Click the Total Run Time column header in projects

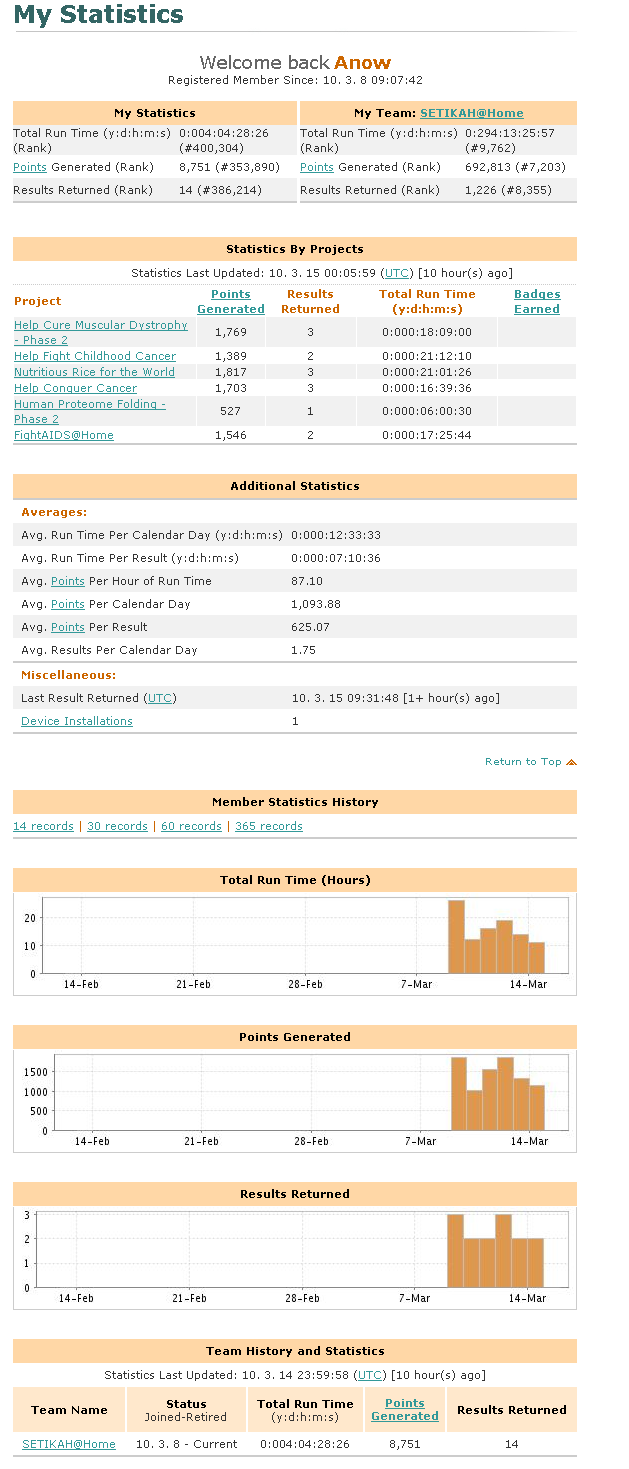(427, 301)
